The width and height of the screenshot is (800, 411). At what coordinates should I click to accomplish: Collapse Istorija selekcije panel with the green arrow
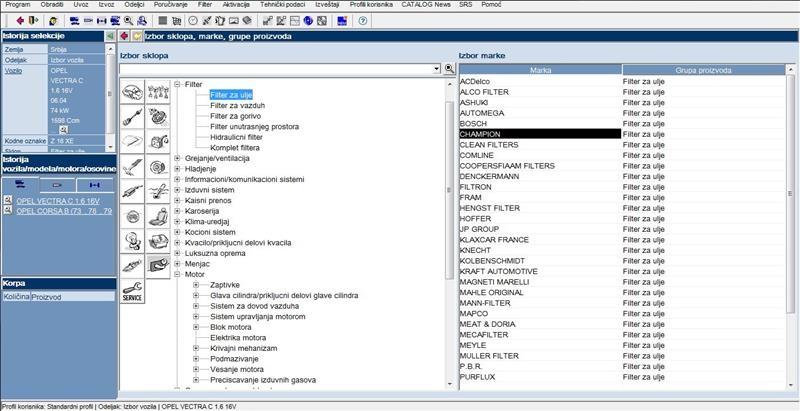tap(110, 36)
